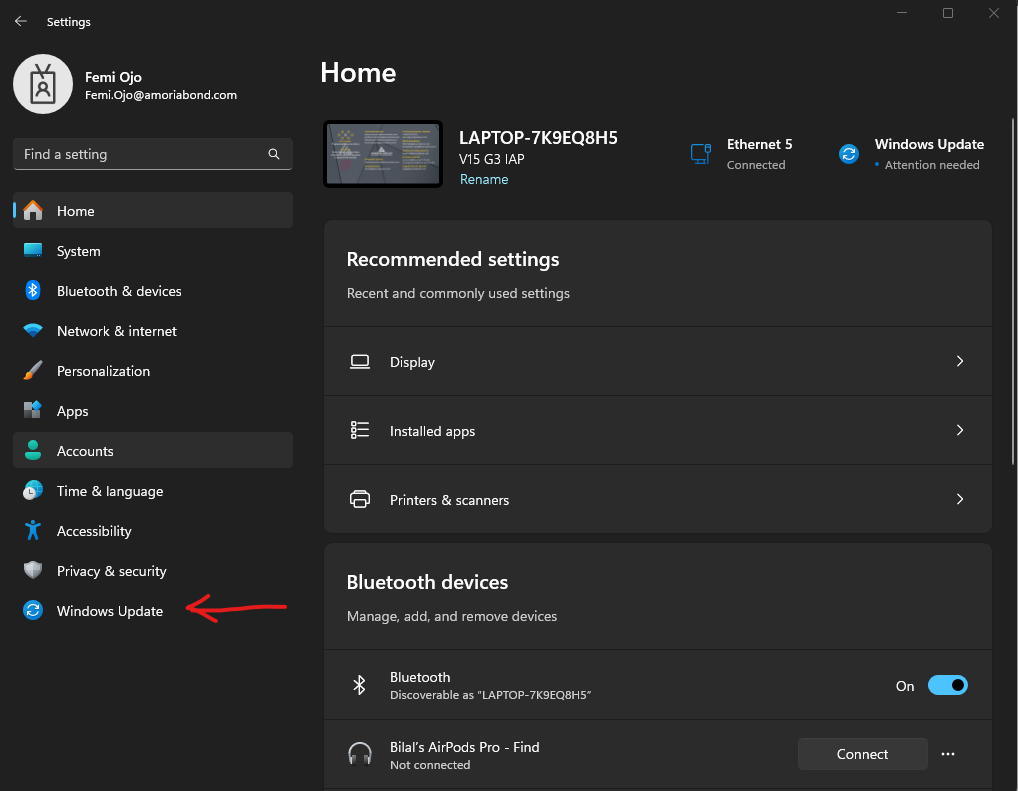Click the Recommended settings heading
Viewport: 1018px width, 791px height.
453,259
